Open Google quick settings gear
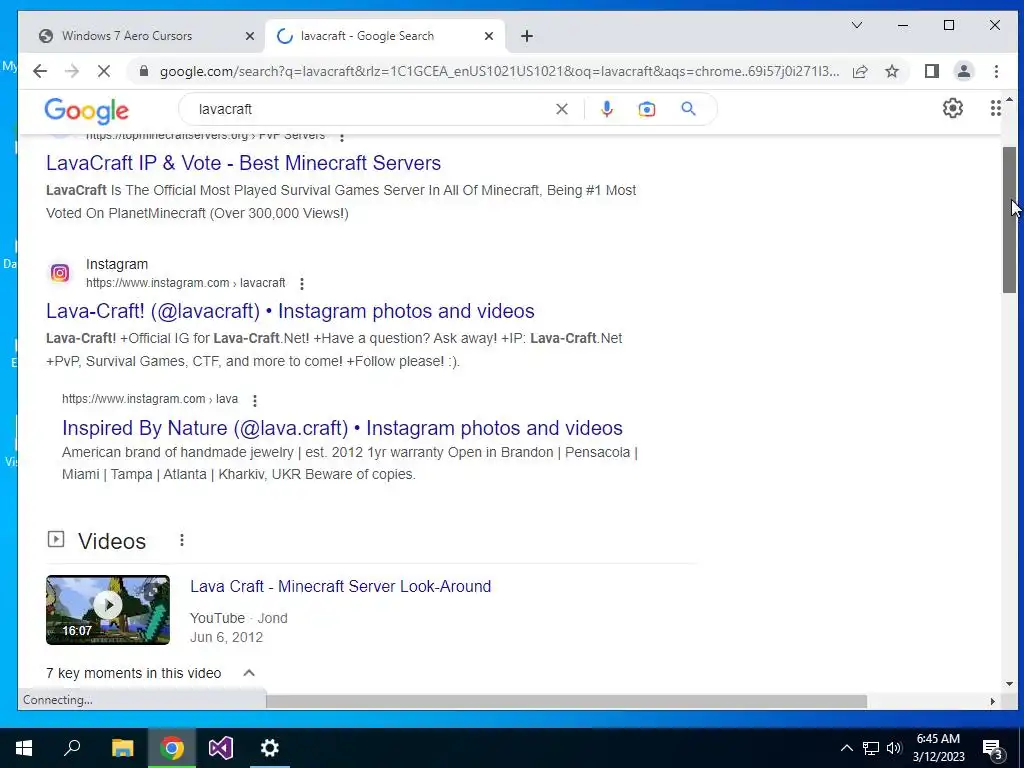The image size is (1024, 768). click(953, 108)
